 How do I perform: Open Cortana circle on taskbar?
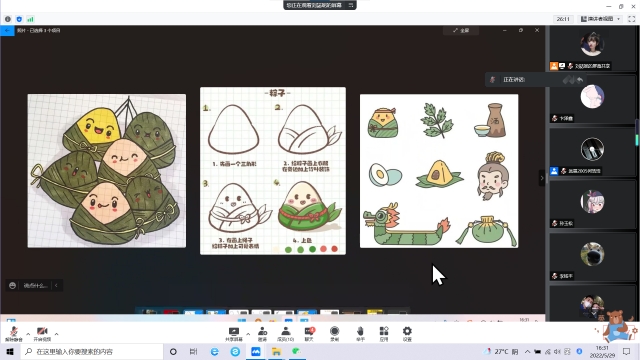point(173,351)
